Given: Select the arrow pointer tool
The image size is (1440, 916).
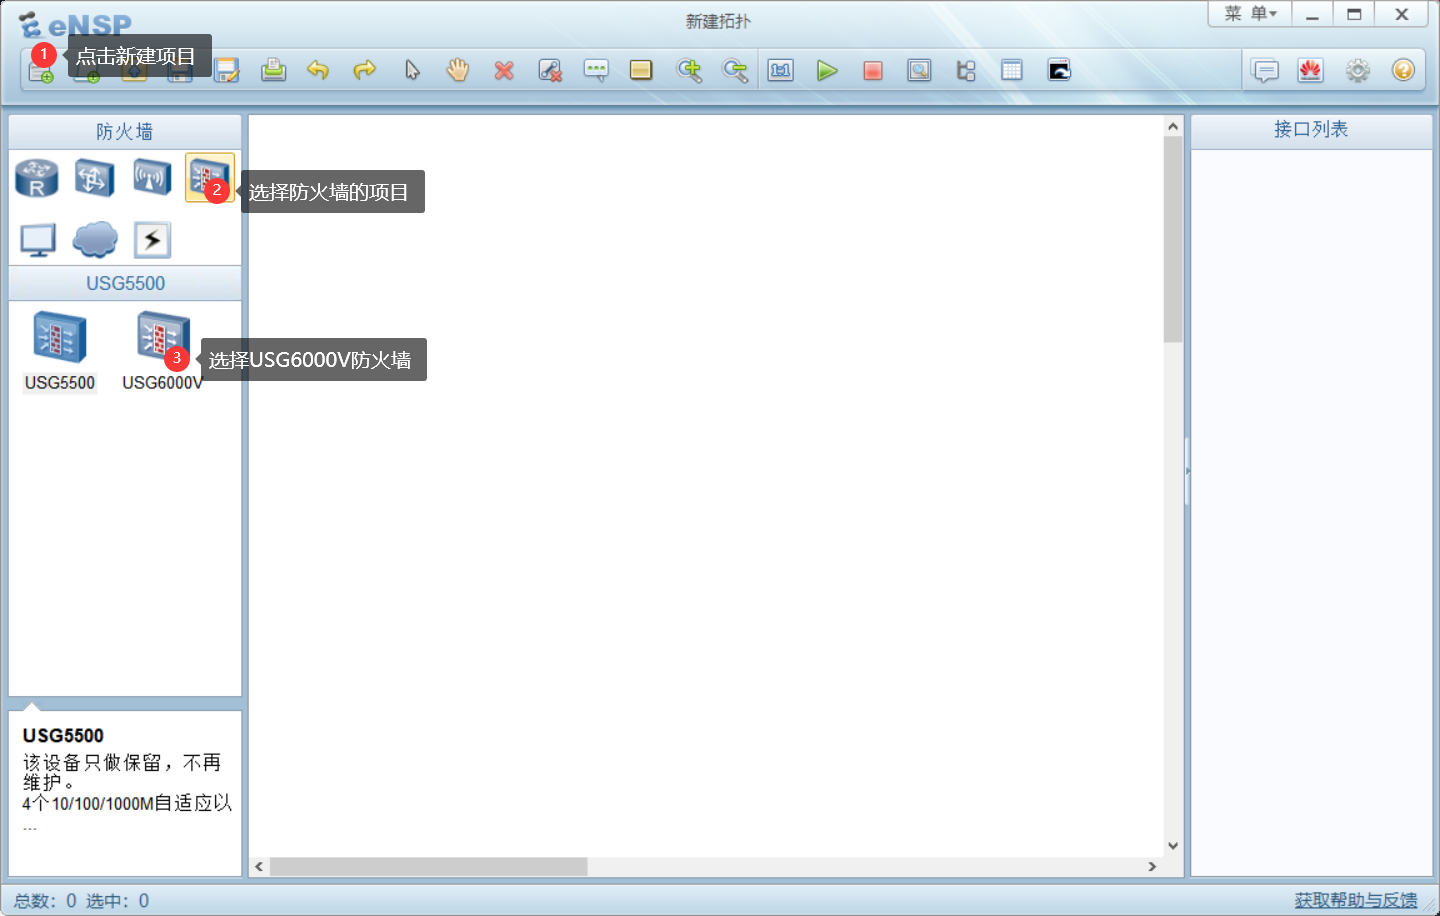Looking at the screenshot, I should 412,70.
